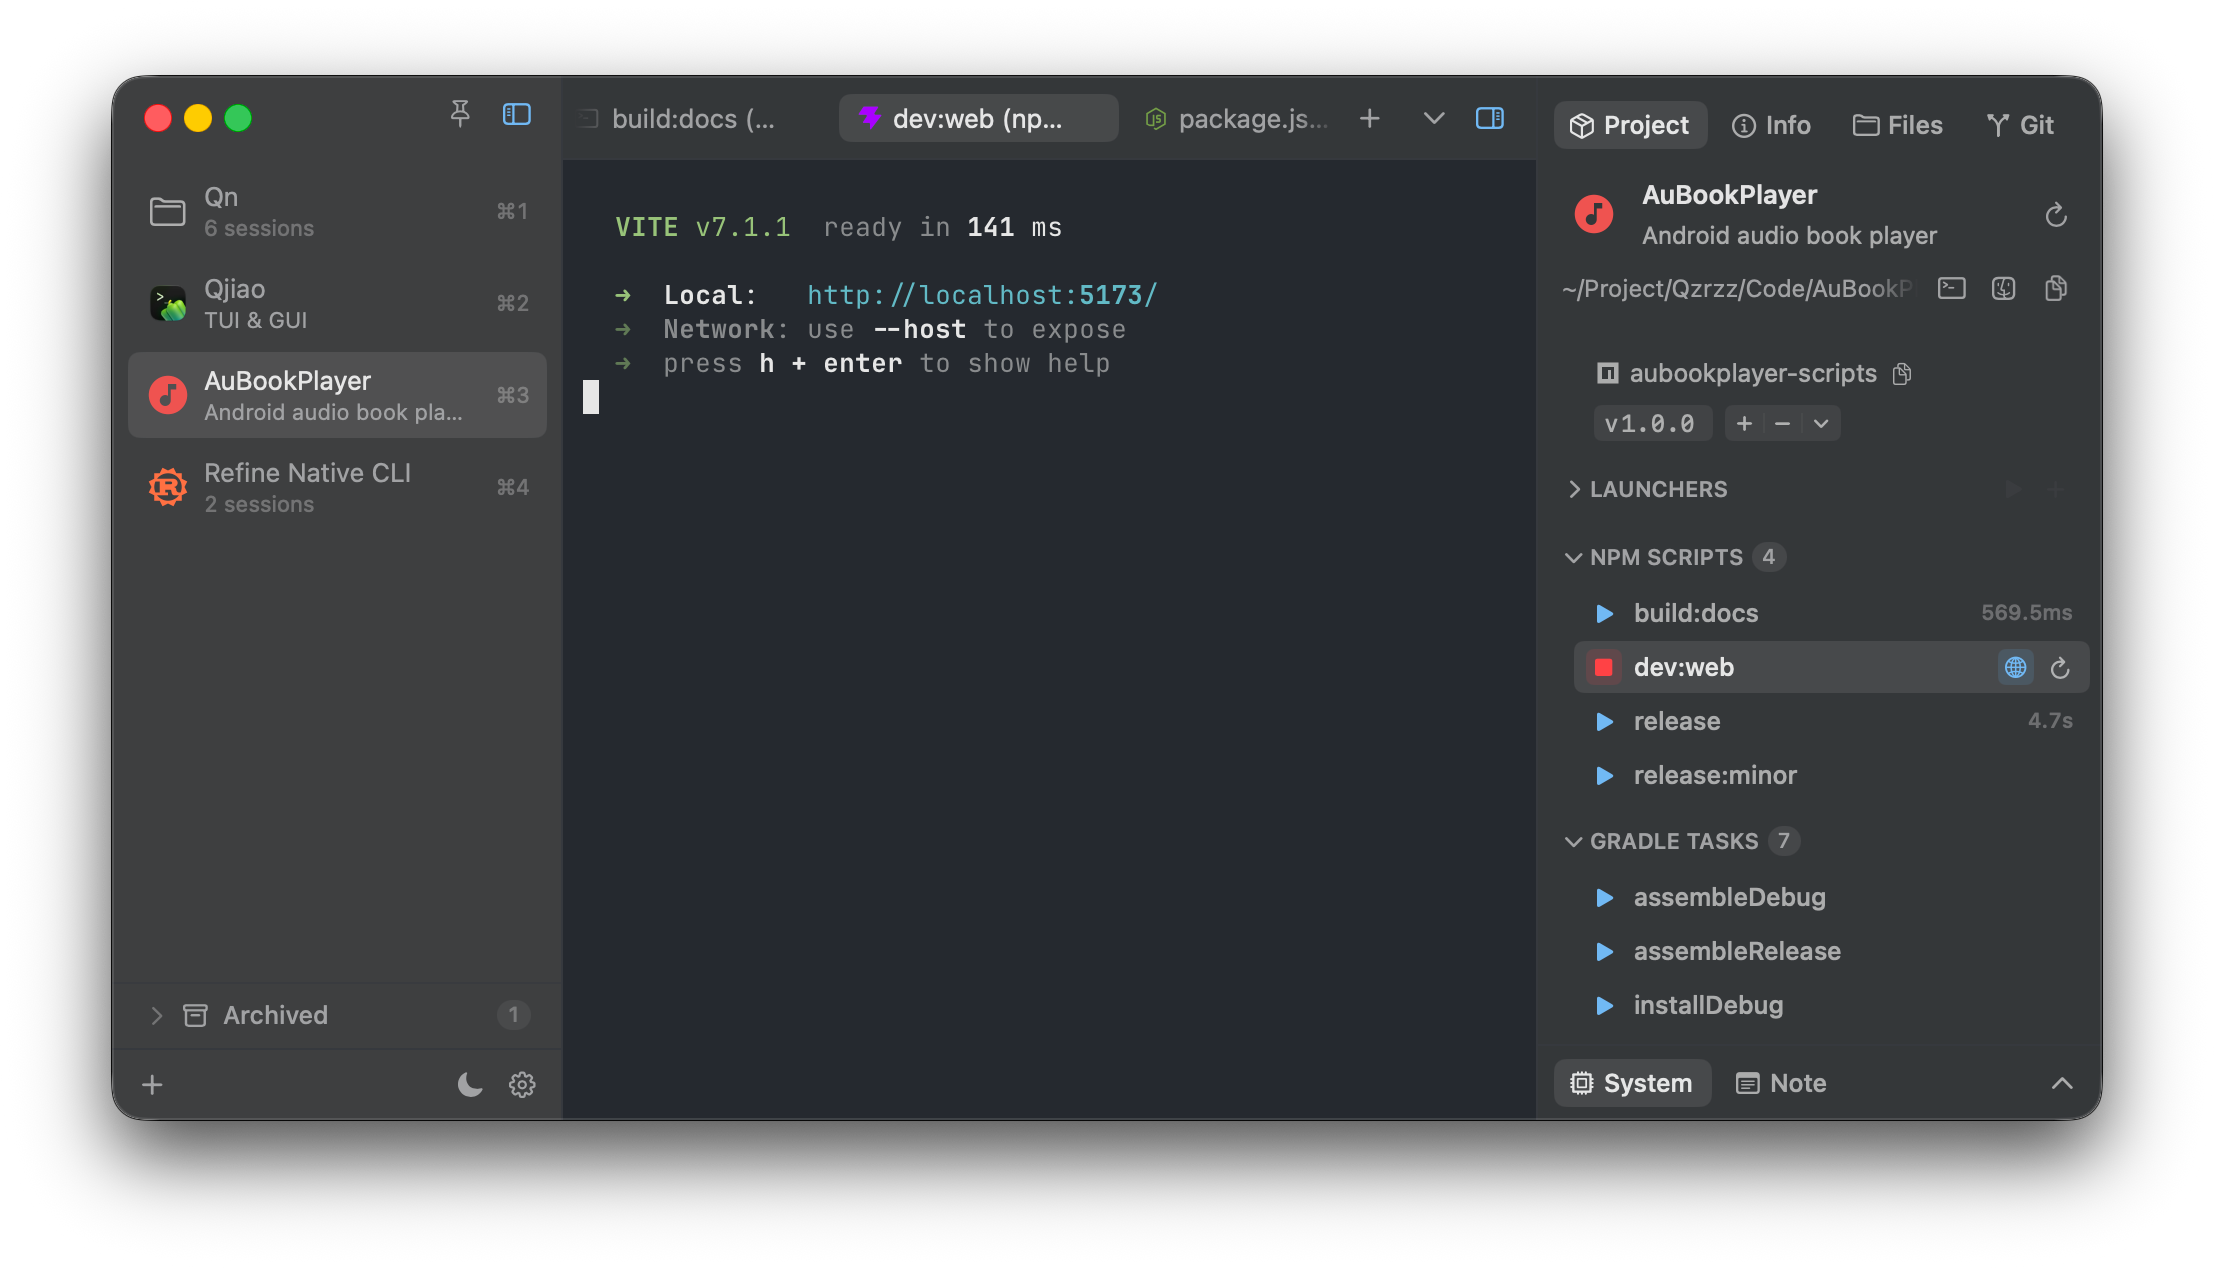Viewport: 2214px width, 1268px height.
Task: Open settings gear icon
Action: [522, 1084]
